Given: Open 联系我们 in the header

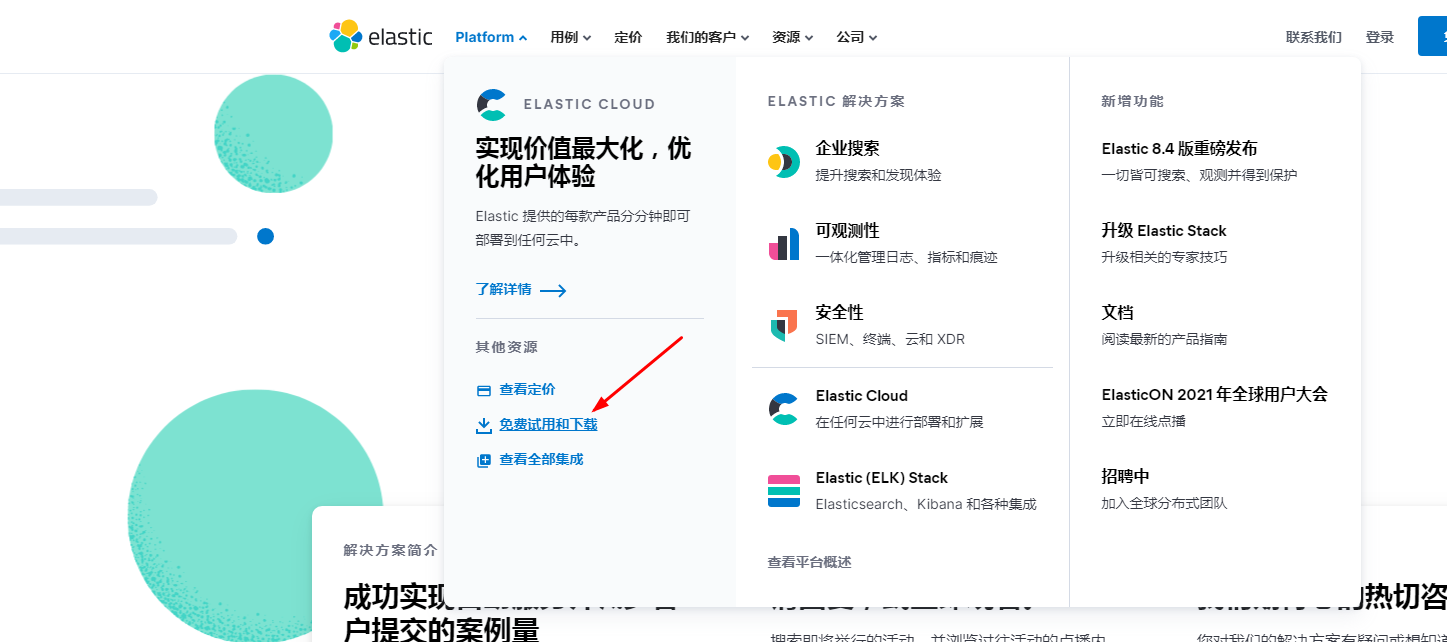Looking at the screenshot, I should tap(1314, 37).
